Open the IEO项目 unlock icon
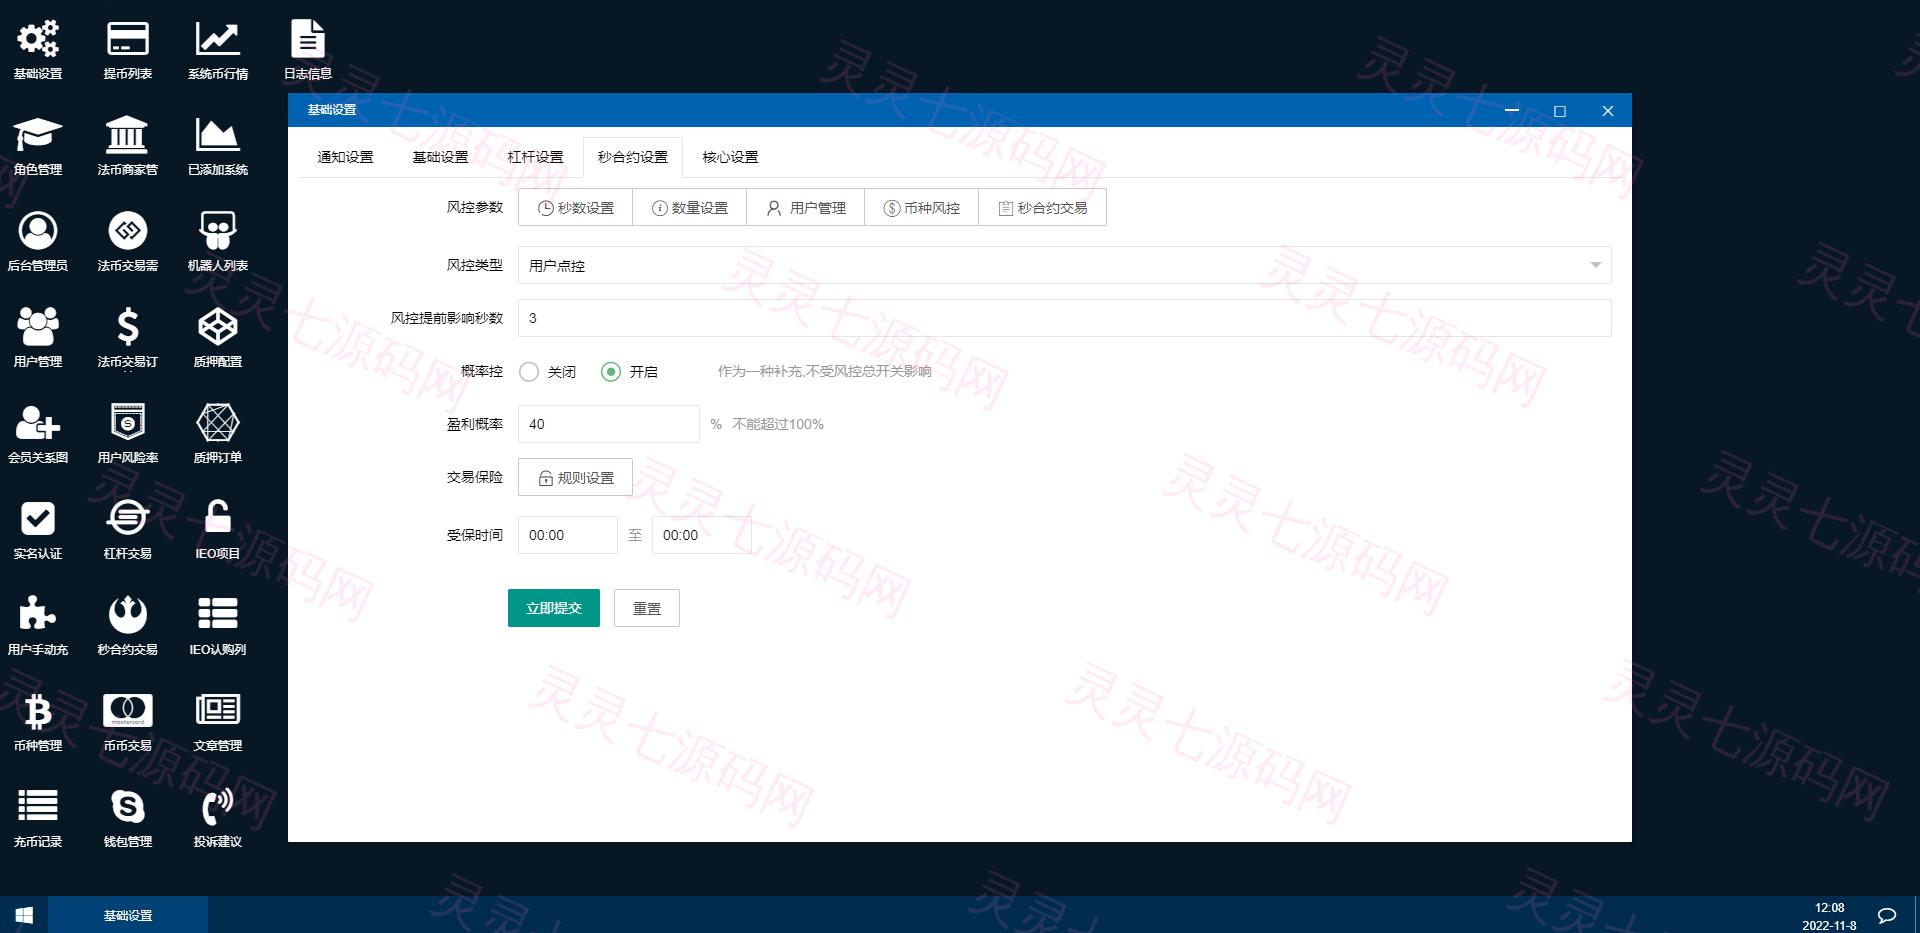The image size is (1920, 933). [x=218, y=519]
